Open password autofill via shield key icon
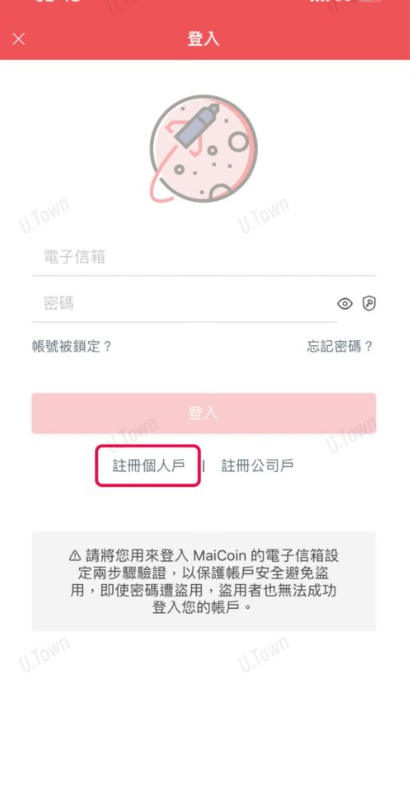The height and width of the screenshot is (809, 410). (x=369, y=303)
